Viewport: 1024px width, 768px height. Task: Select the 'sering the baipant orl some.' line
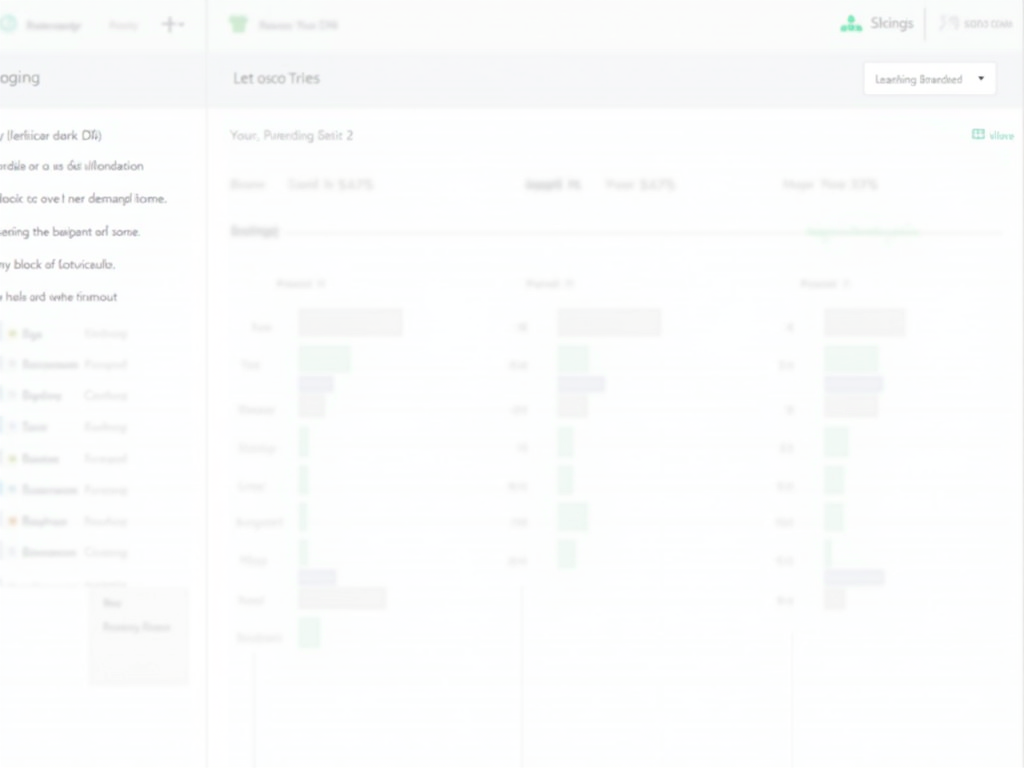[x=70, y=232]
